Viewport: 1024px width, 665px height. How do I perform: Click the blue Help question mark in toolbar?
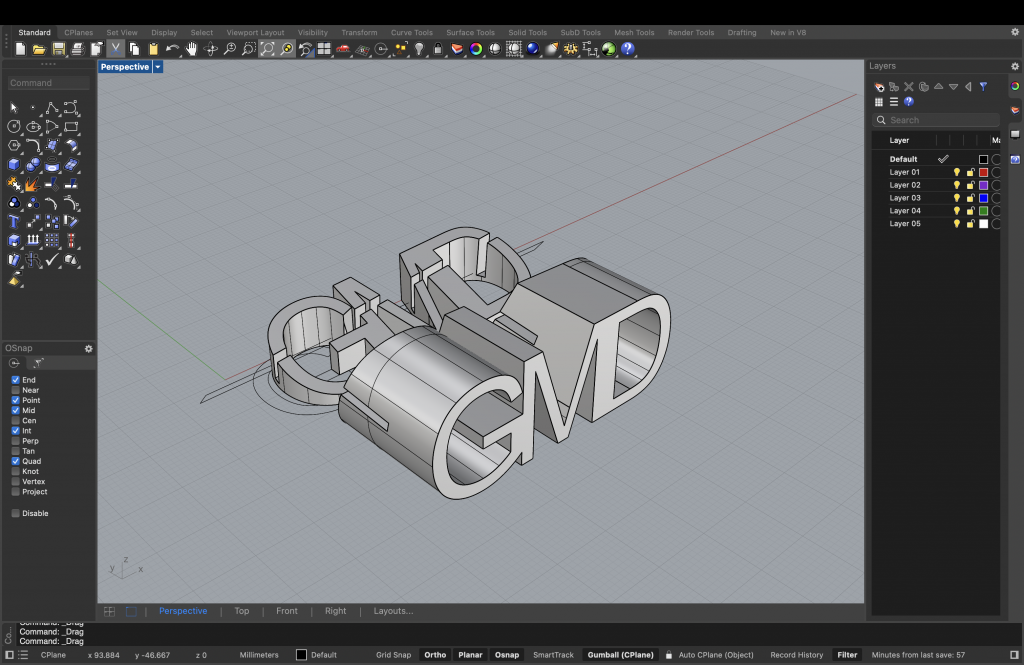628,49
